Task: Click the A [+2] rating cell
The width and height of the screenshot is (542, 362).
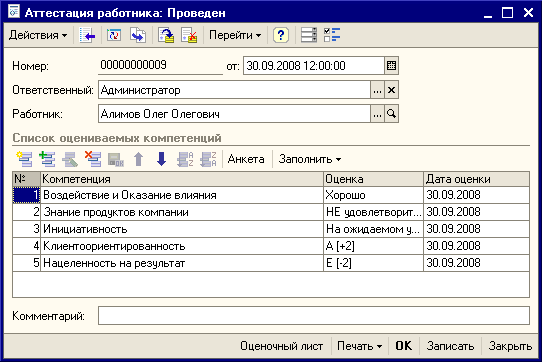Action: tap(373, 246)
